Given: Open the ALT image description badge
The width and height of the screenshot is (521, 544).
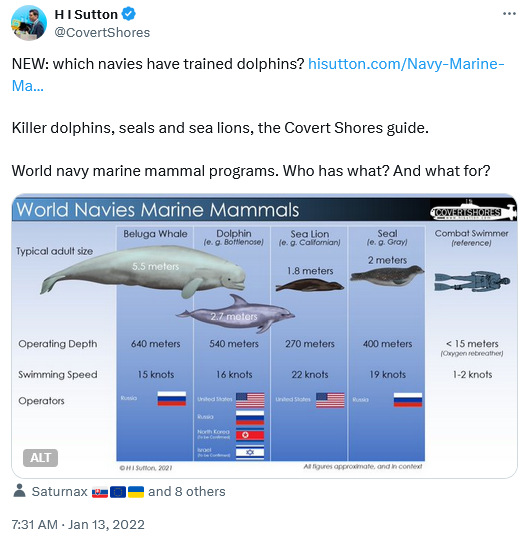Looking at the screenshot, I should click(40, 458).
